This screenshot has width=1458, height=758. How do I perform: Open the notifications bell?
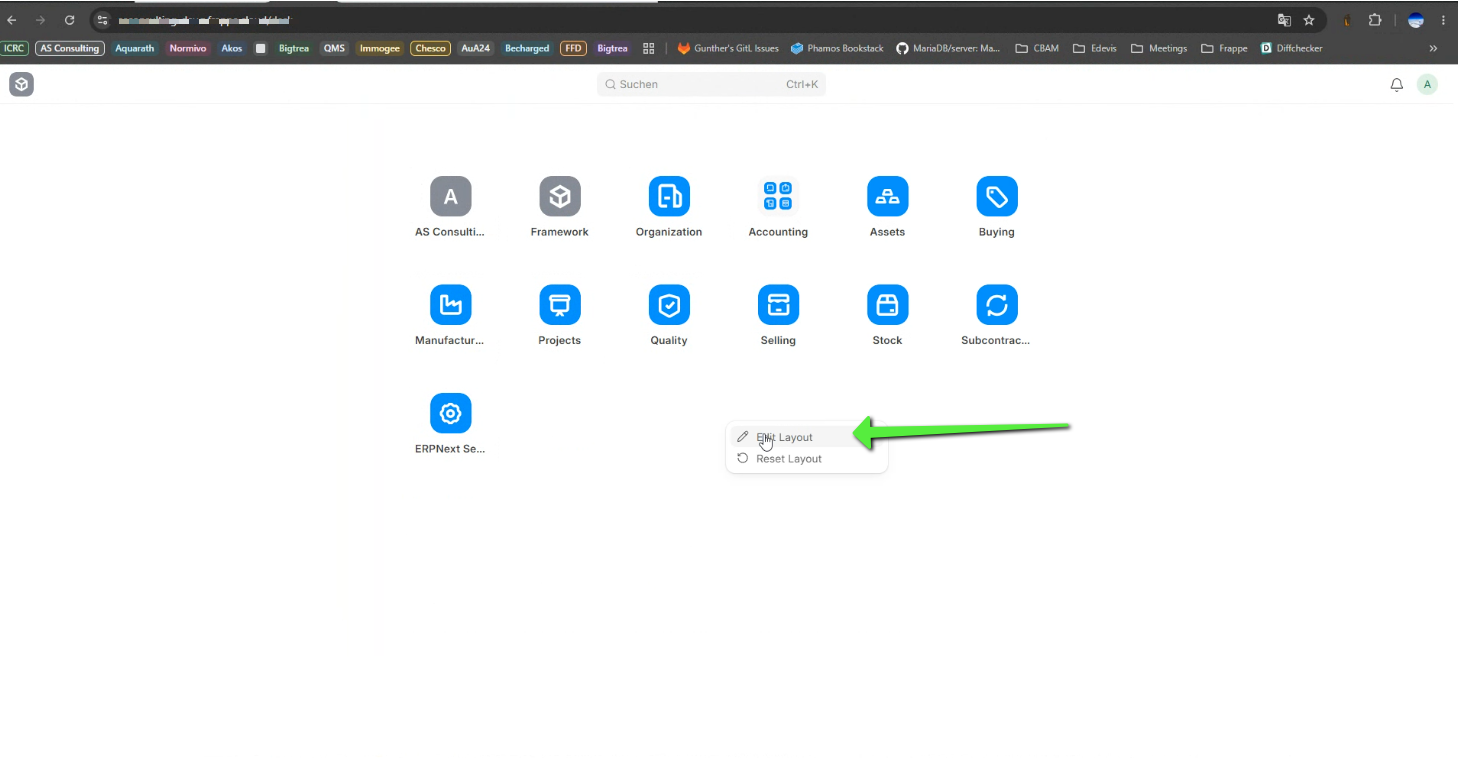[x=1397, y=85]
